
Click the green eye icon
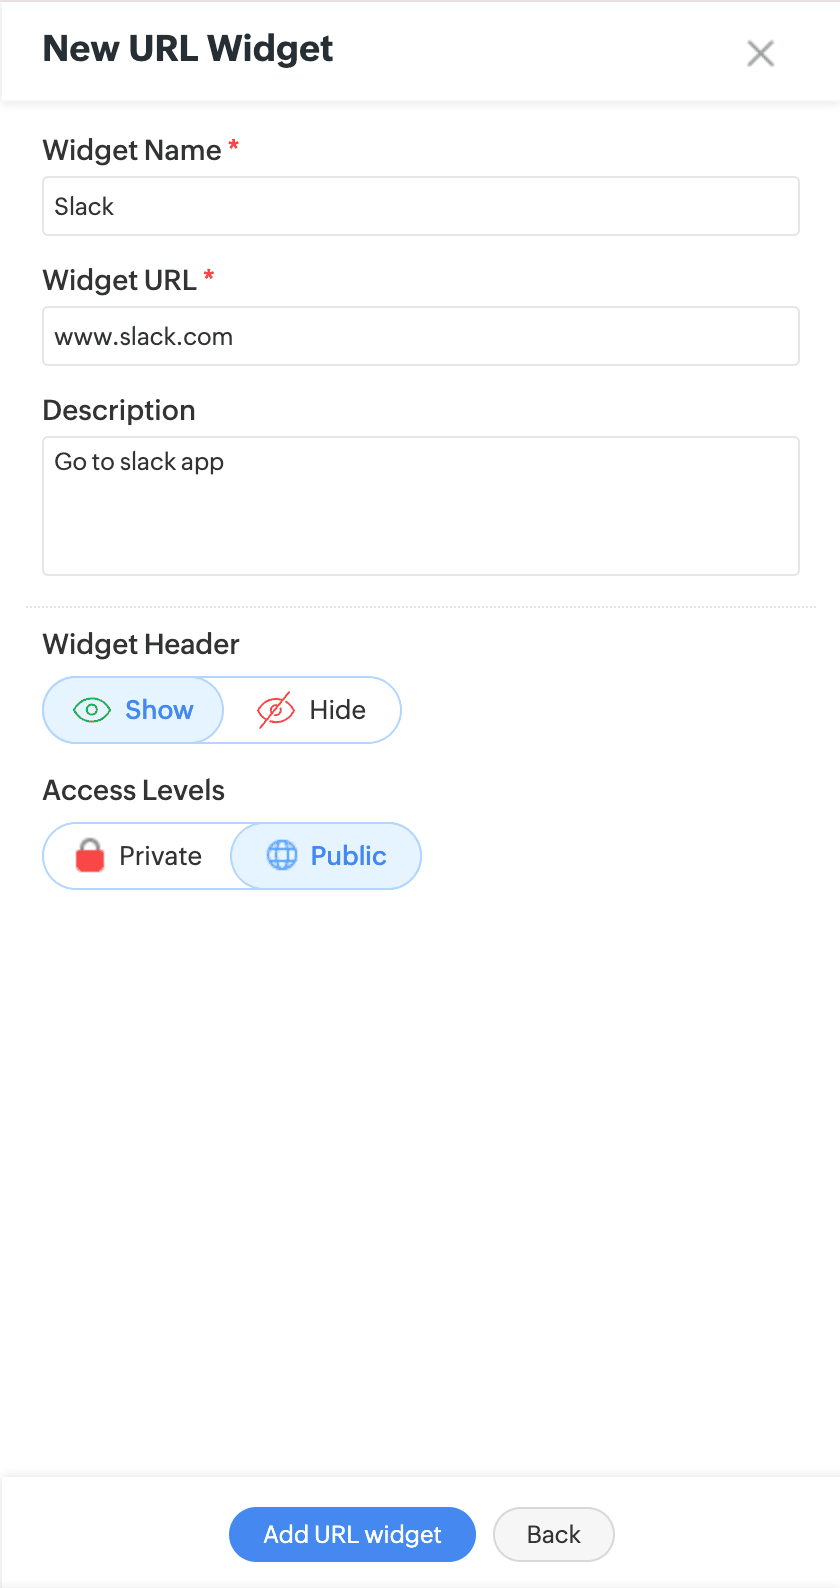[x=92, y=710]
